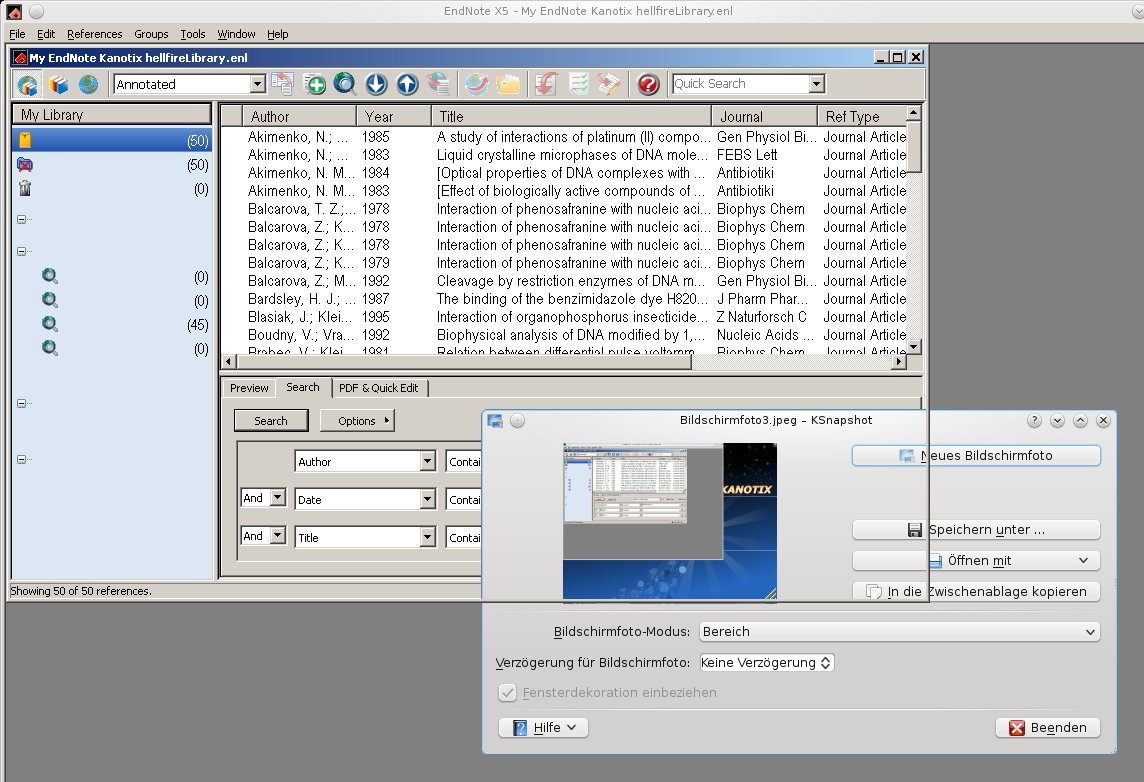Select the Bardsley 1987 benzimidazole dye row
This screenshot has width=1144, height=782.
tap(564, 299)
